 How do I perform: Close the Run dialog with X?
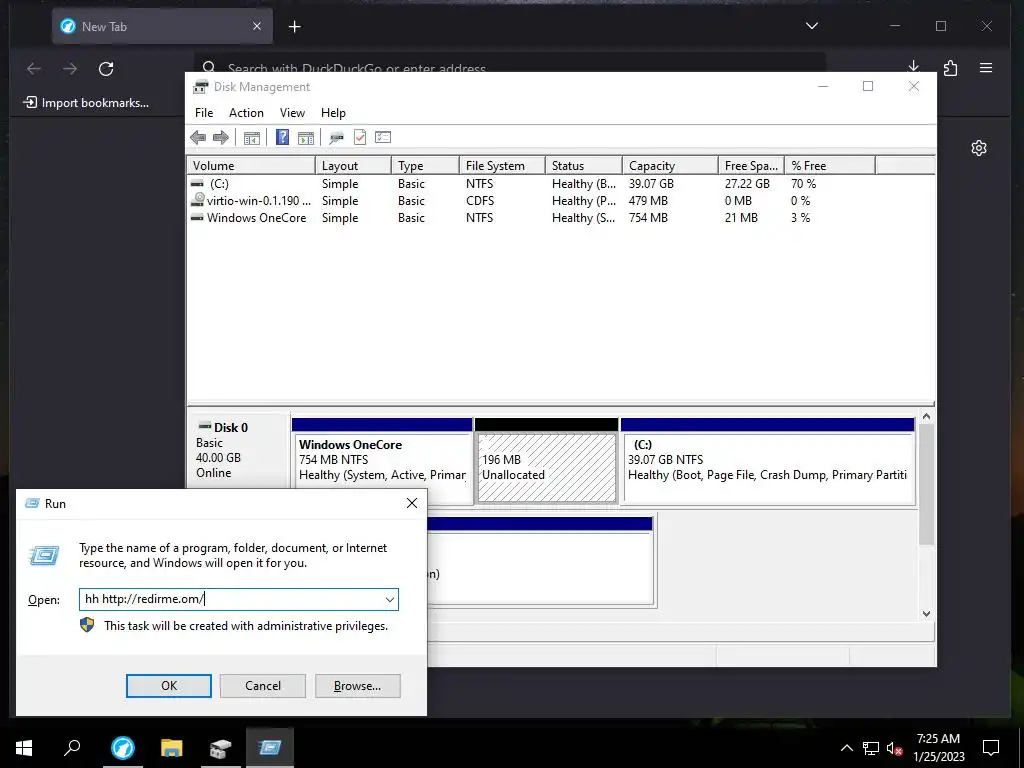(x=412, y=503)
